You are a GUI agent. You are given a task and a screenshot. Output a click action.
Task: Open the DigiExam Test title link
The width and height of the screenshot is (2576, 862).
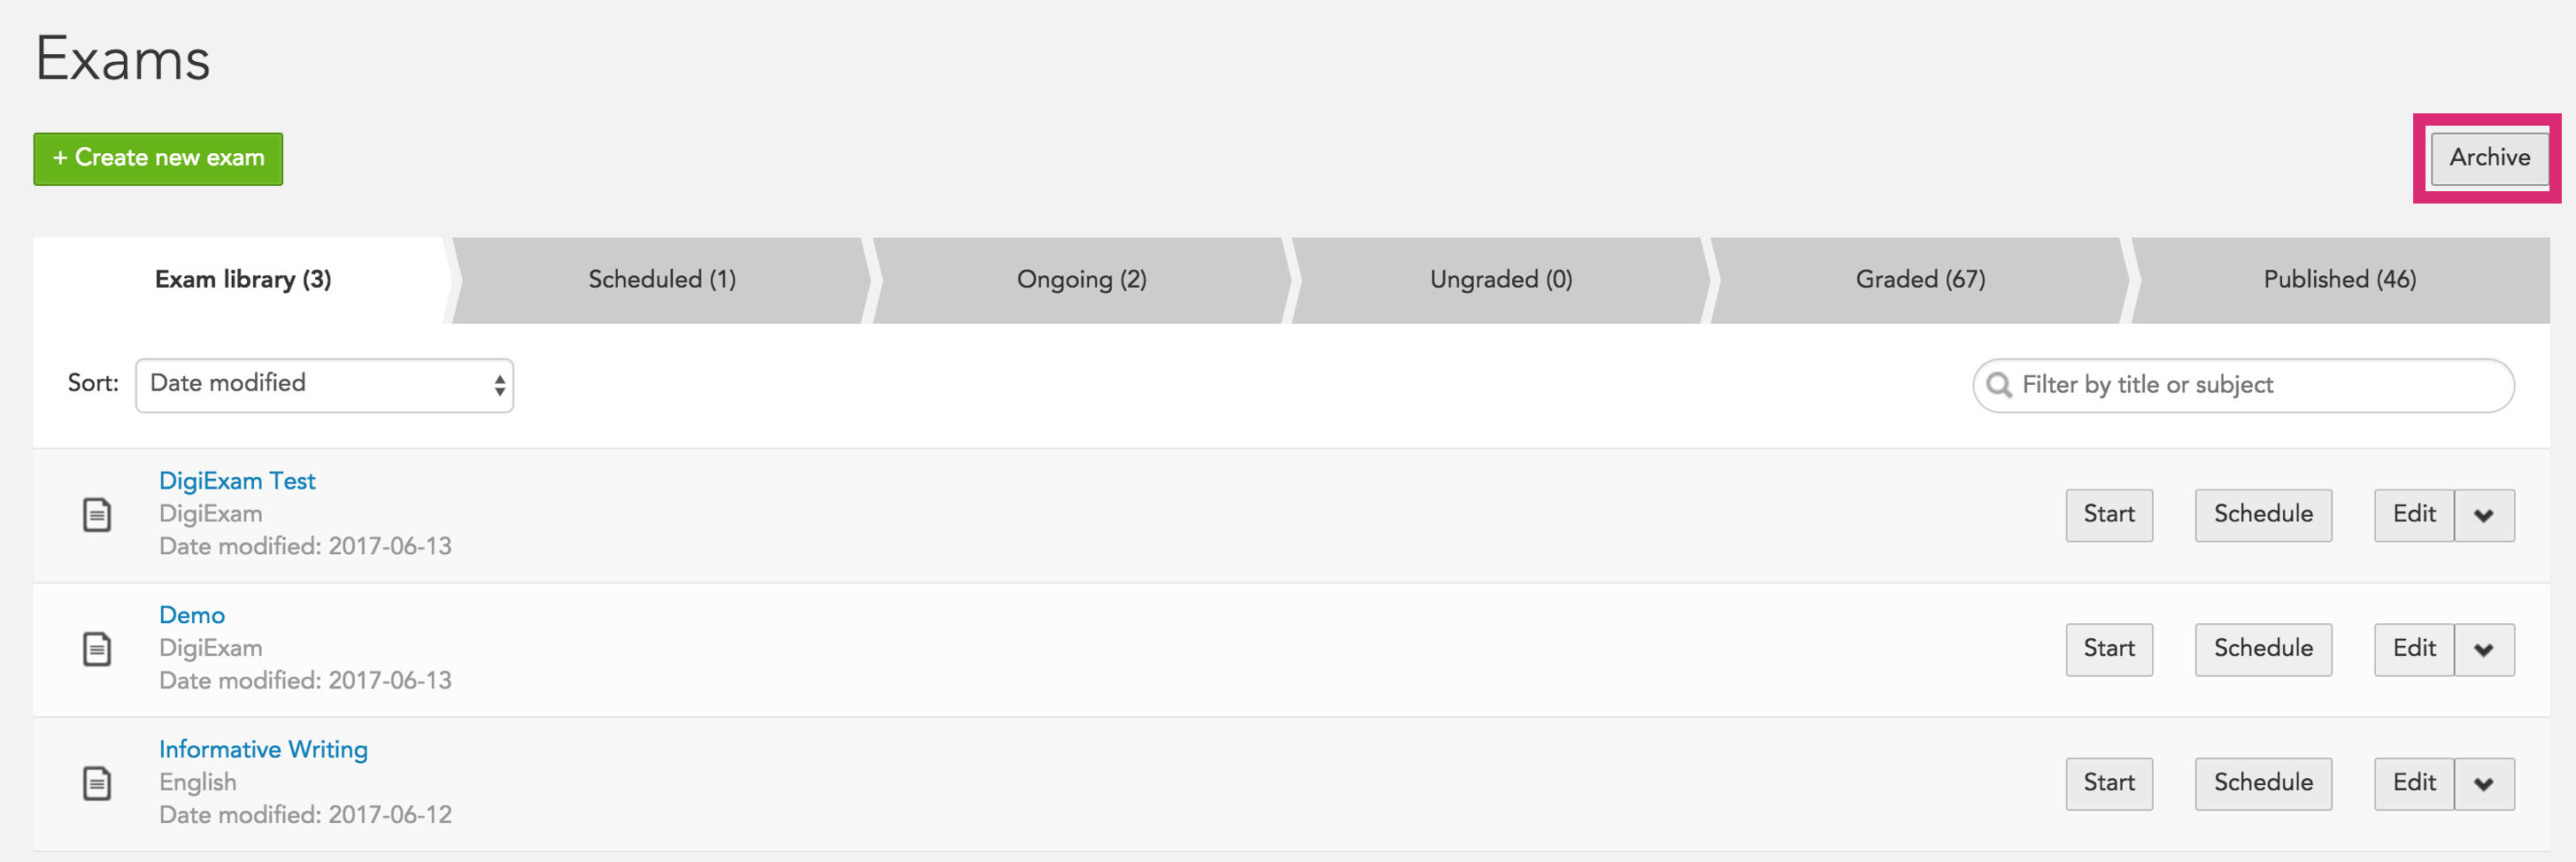tap(237, 481)
